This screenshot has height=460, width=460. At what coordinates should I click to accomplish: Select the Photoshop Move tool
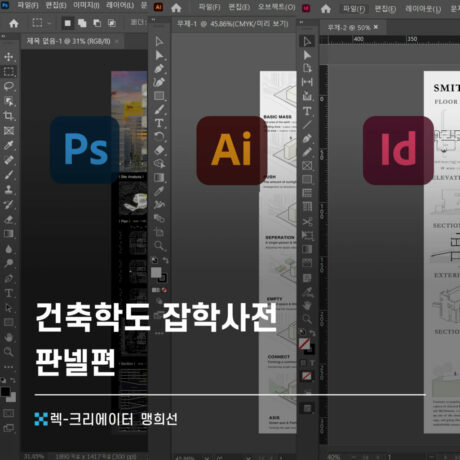point(9,57)
